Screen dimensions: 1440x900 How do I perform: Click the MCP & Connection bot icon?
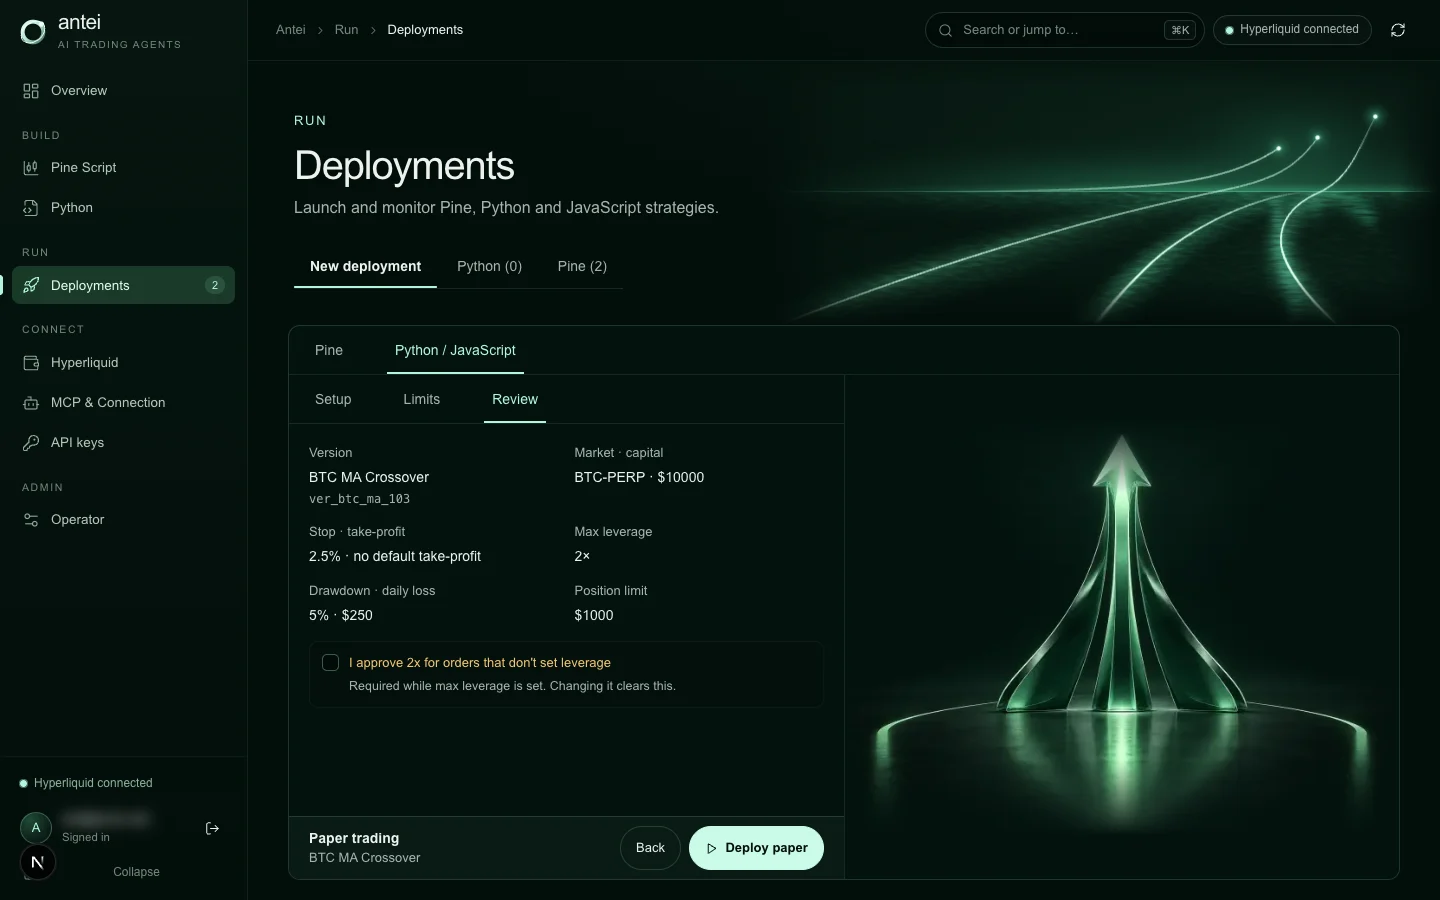point(31,403)
